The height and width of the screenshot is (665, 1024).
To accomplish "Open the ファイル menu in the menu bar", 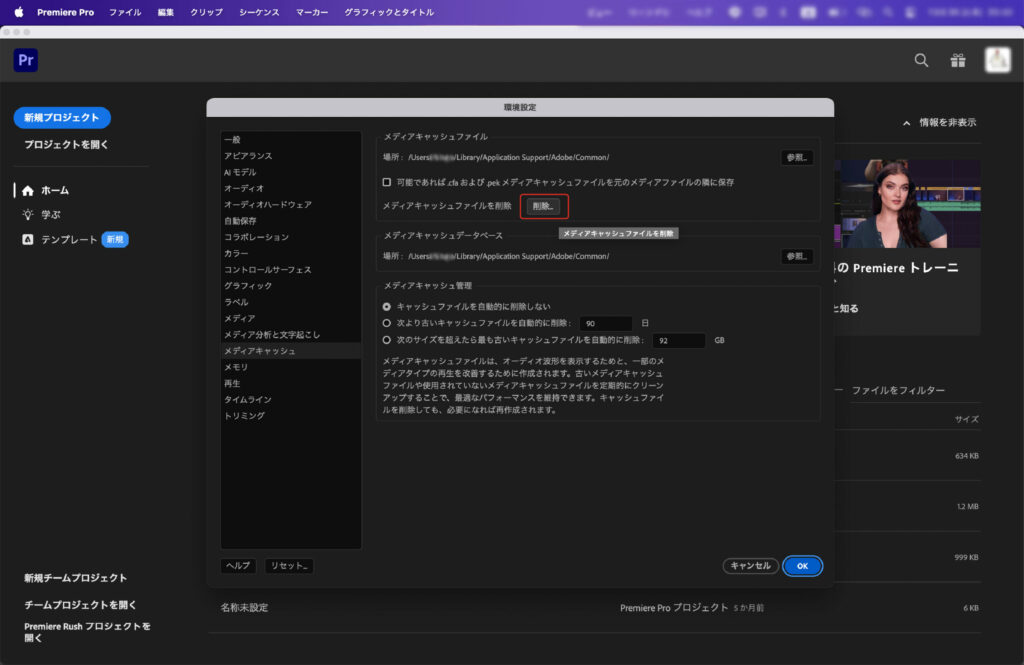I will (125, 12).
